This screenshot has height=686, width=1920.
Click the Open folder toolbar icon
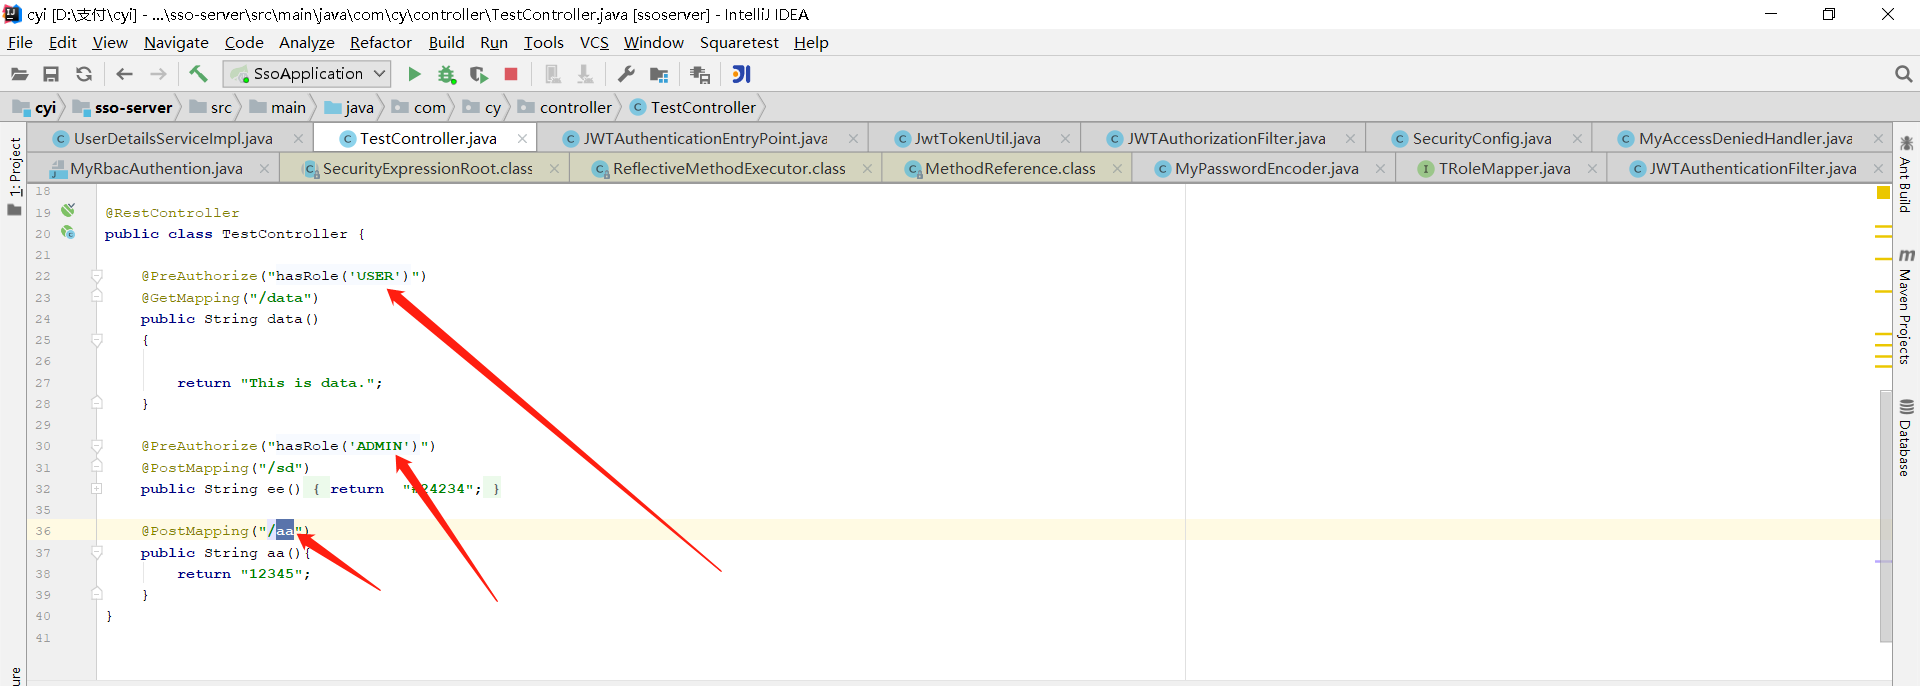click(19, 74)
